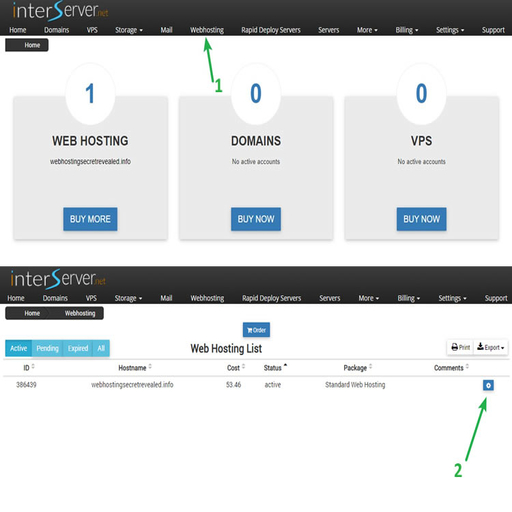Click the Domains card count circle
The image size is (512, 512).
click(256, 94)
